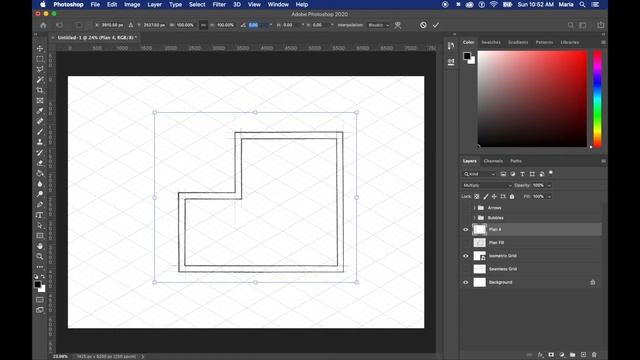Screen dimensions: 640x360
Task: Show the Seamless Grid layer
Action: 466,269
